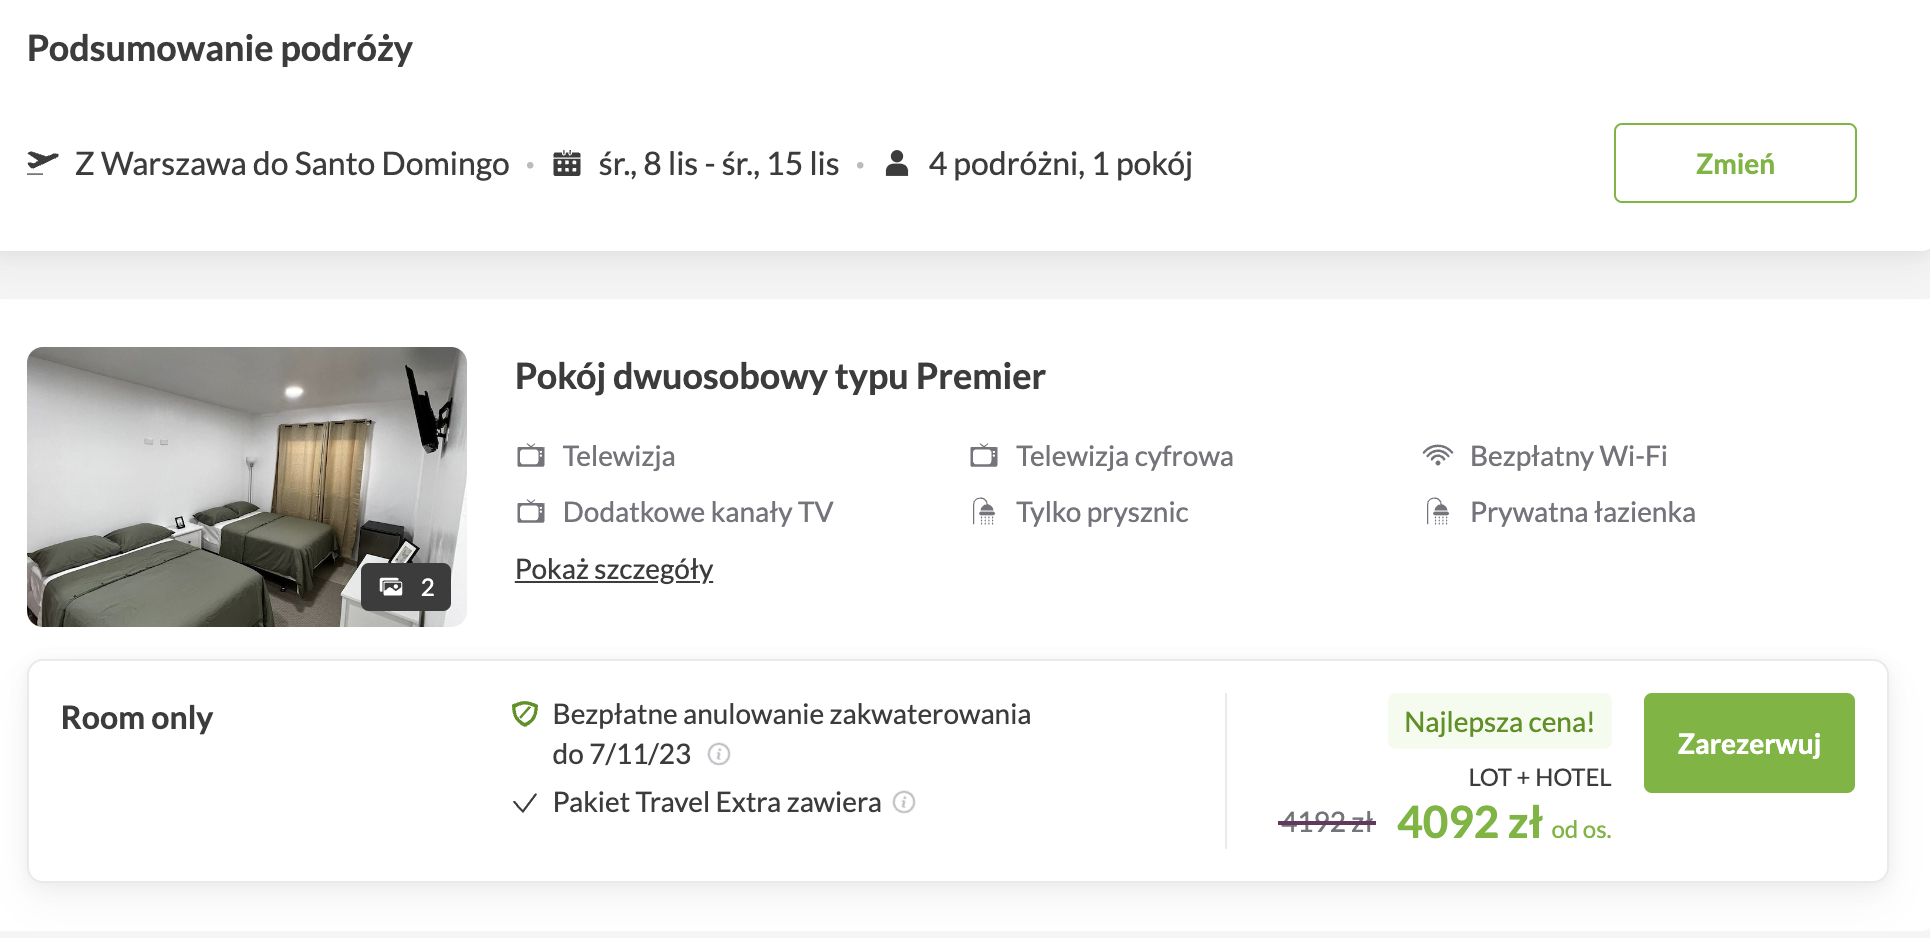Click the info icon after cancellation date

(x=719, y=754)
